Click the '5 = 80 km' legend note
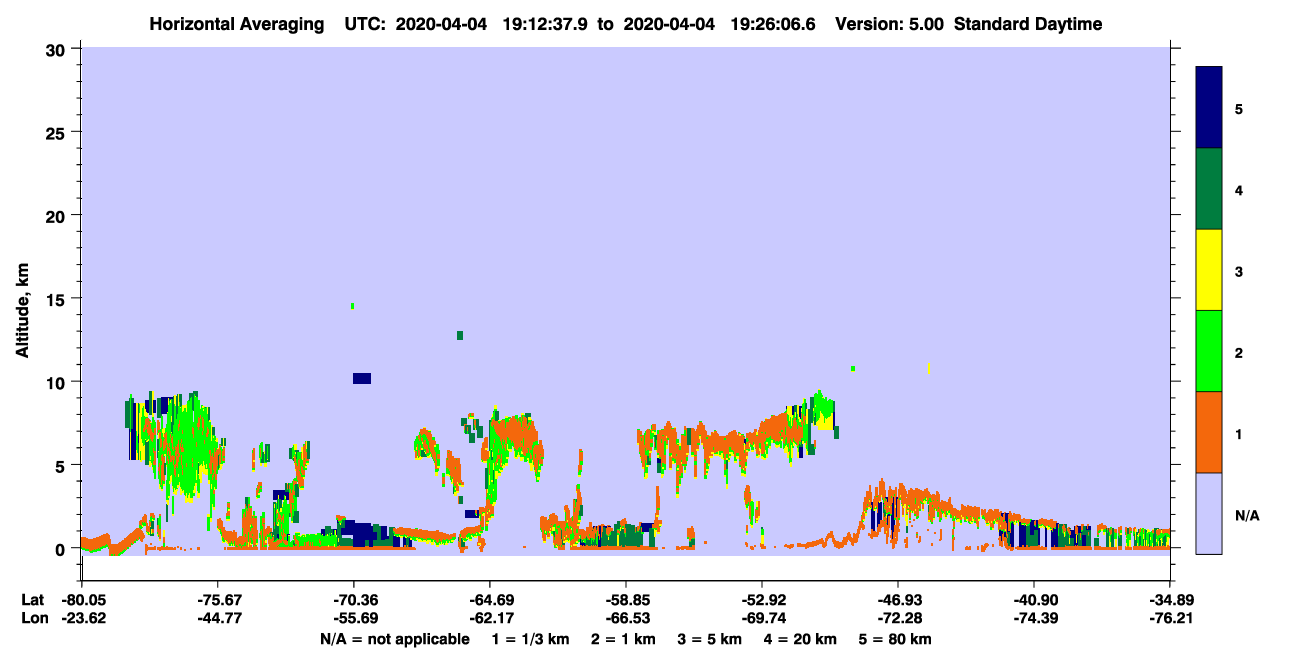This screenshot has height=667, width=1300. (x=896, y=639)
